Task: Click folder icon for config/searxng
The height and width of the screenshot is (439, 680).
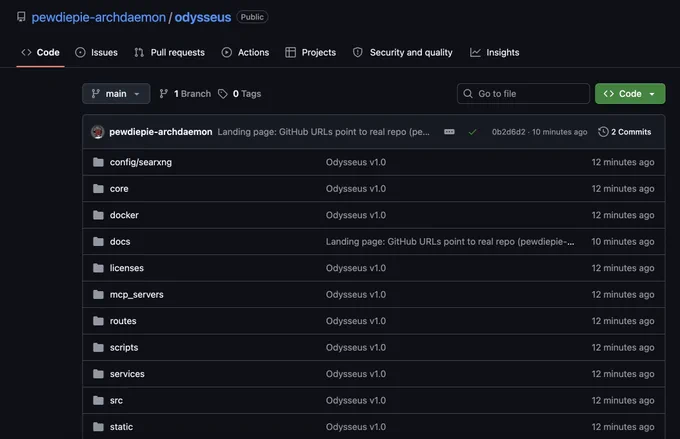Action: point(98,162)
